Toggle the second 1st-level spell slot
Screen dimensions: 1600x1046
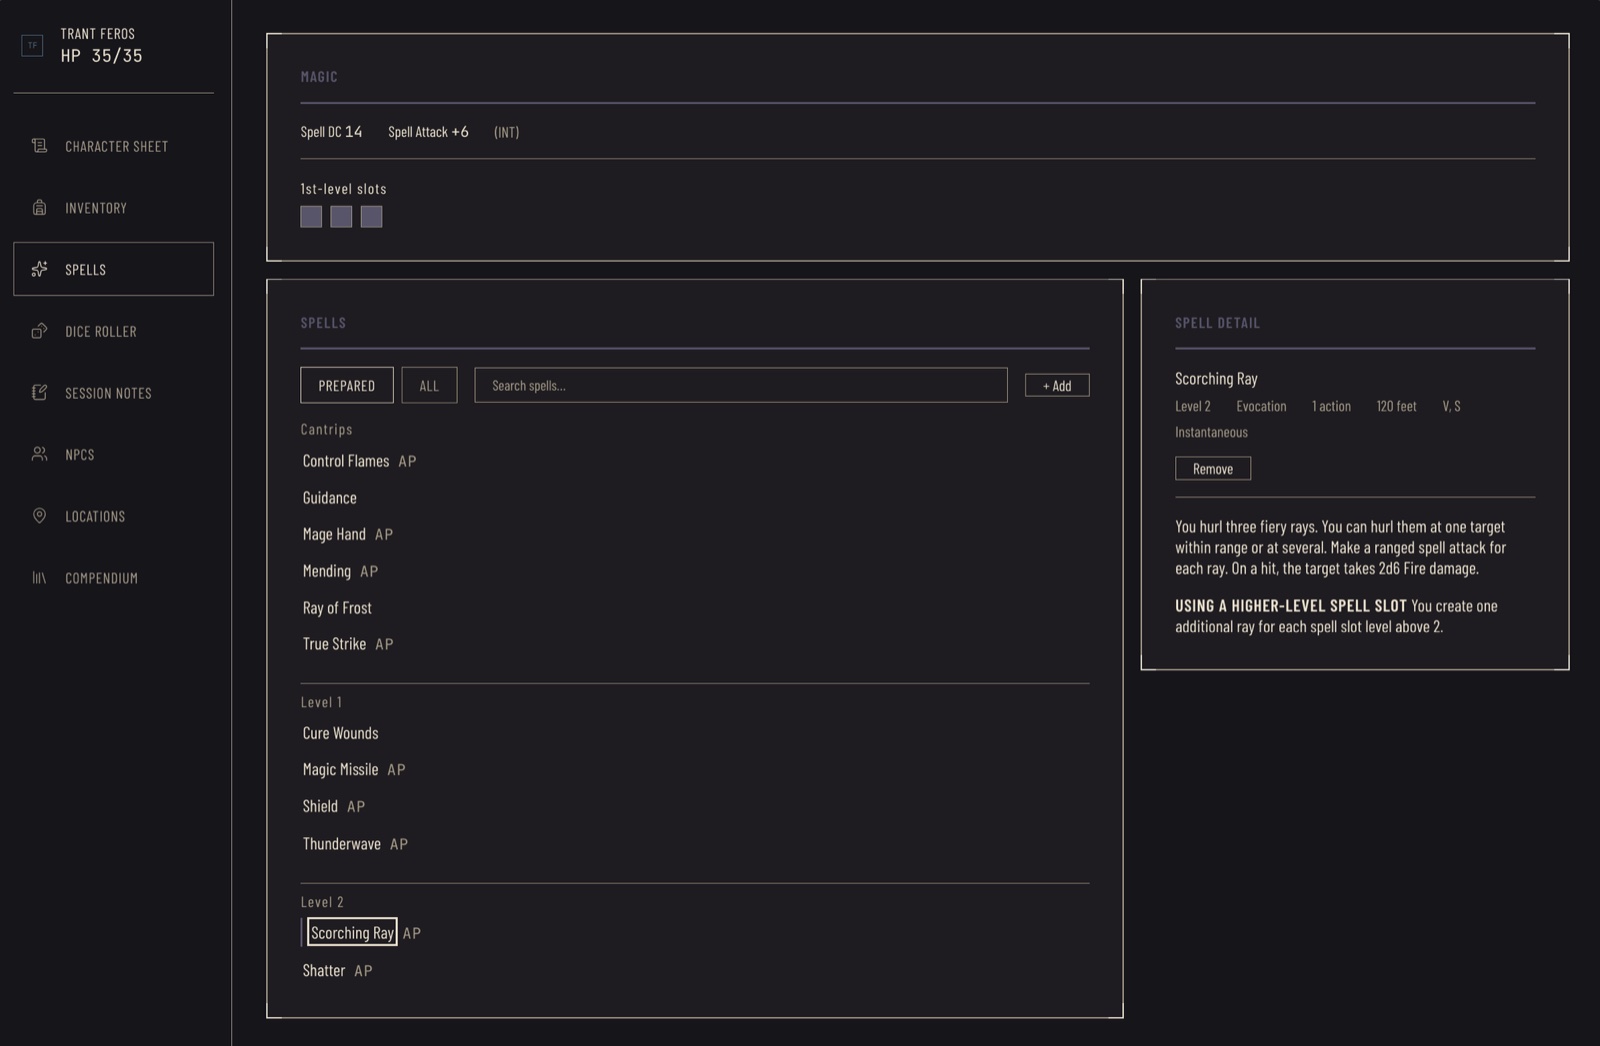tap(341, 217)
